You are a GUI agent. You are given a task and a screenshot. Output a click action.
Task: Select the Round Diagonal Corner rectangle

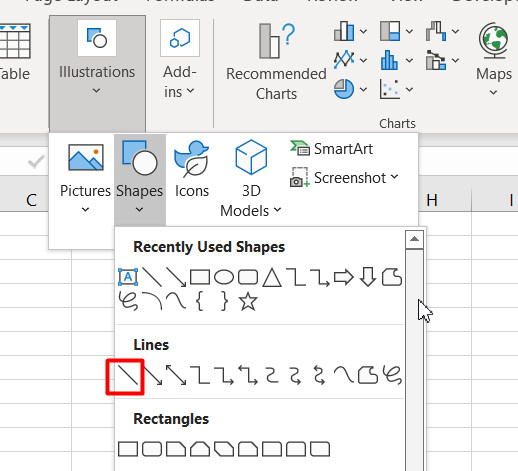pyautogui.click(x=320, y=449)
